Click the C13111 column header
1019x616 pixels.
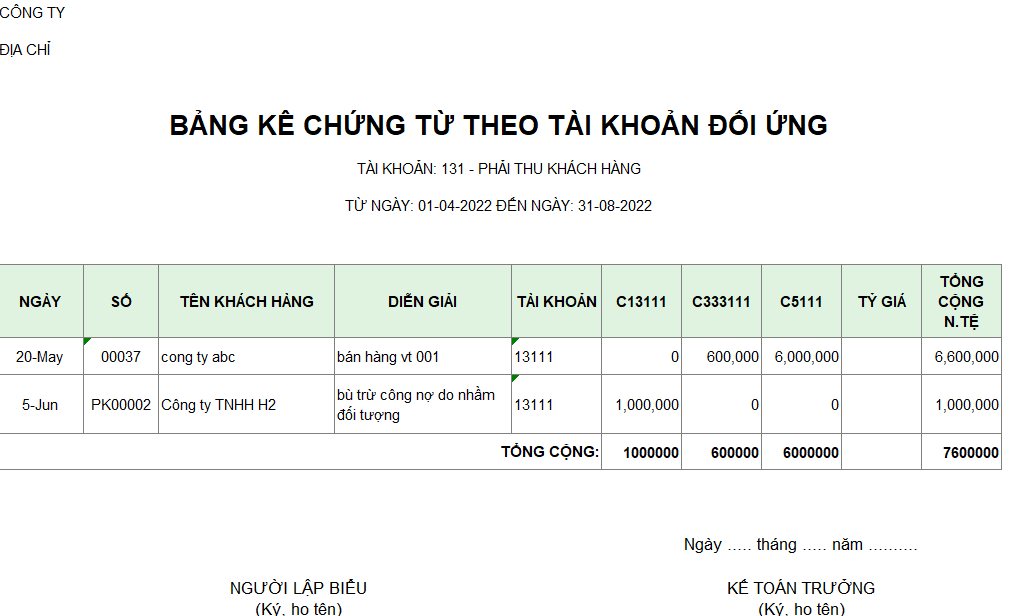point(641,302)
